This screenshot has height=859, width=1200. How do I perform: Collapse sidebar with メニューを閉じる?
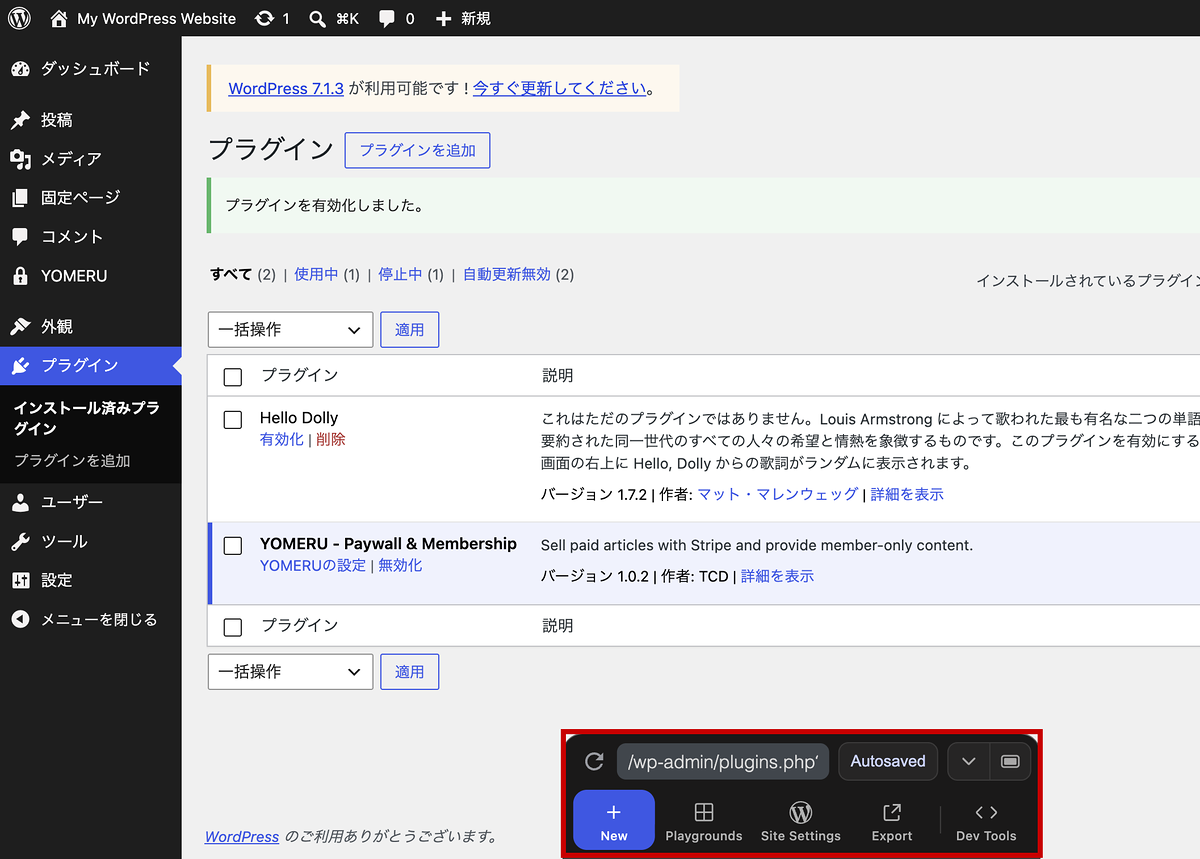[x=90, y=619]
